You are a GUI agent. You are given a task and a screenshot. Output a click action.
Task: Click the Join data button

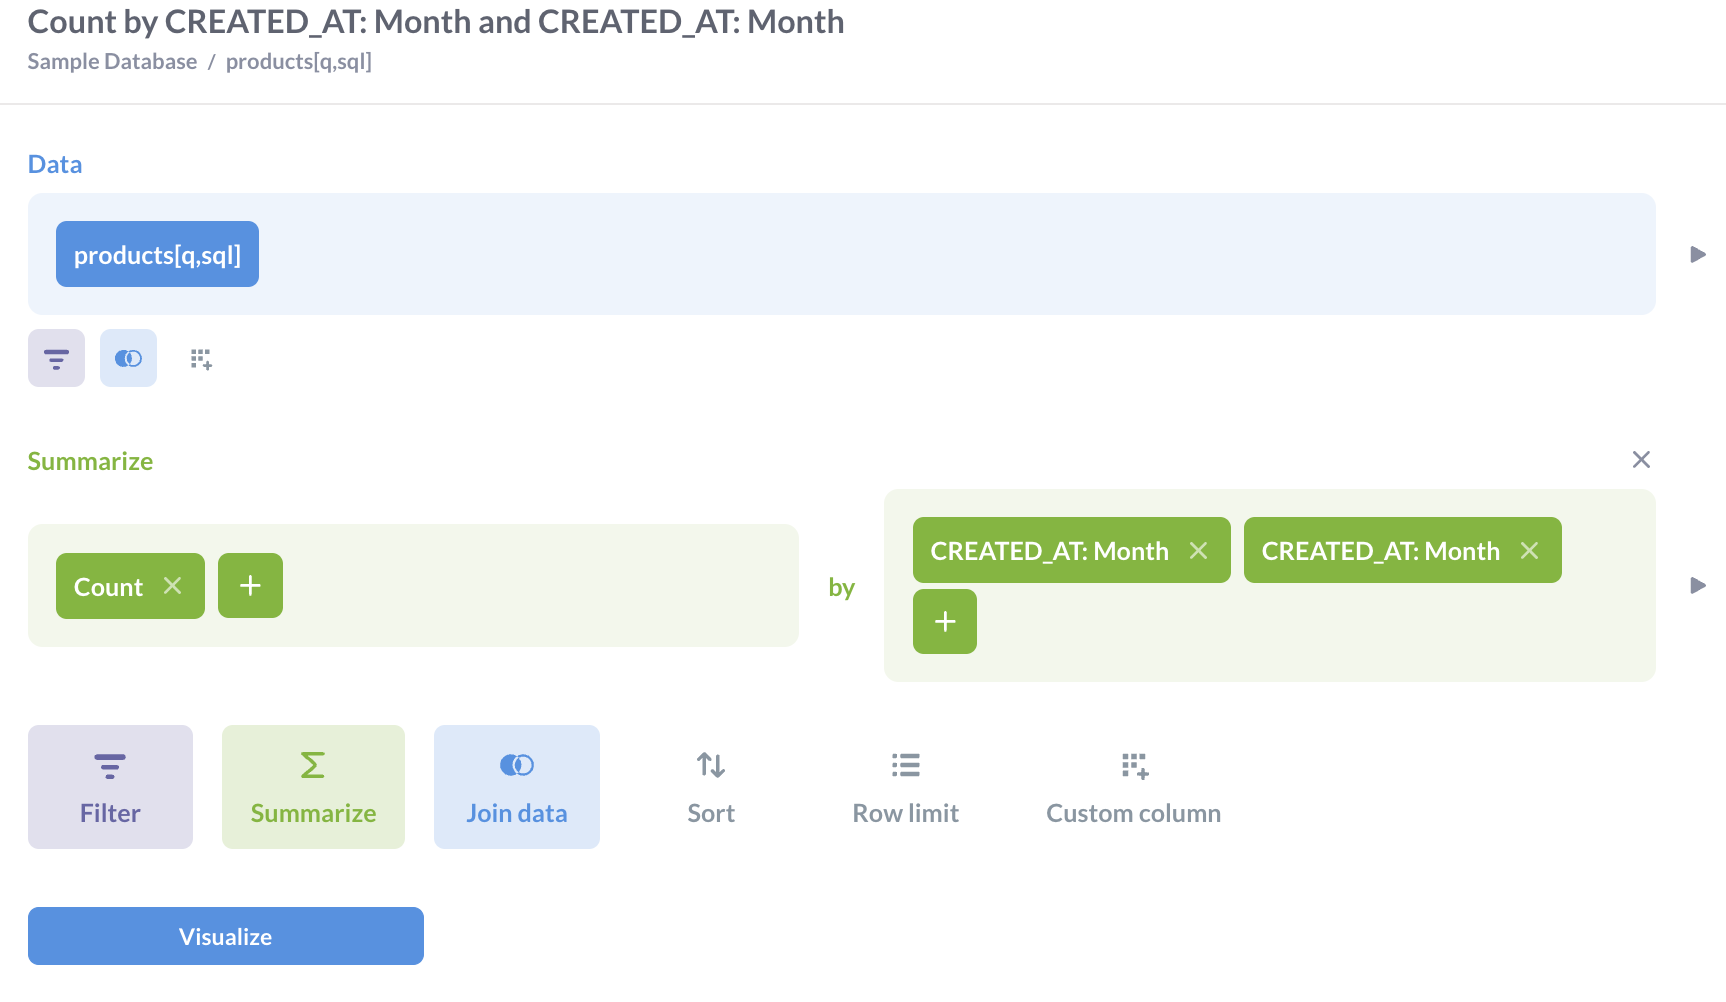click(x=516, y=786)
